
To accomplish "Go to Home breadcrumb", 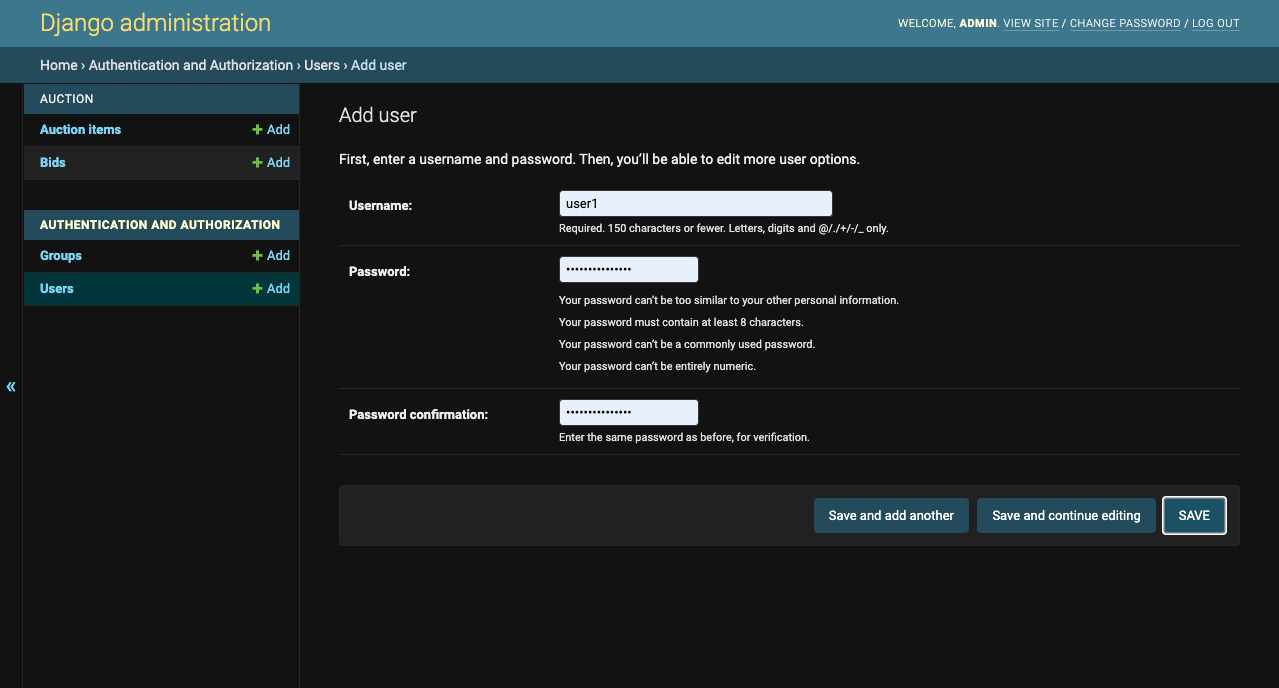I will 59,65.
